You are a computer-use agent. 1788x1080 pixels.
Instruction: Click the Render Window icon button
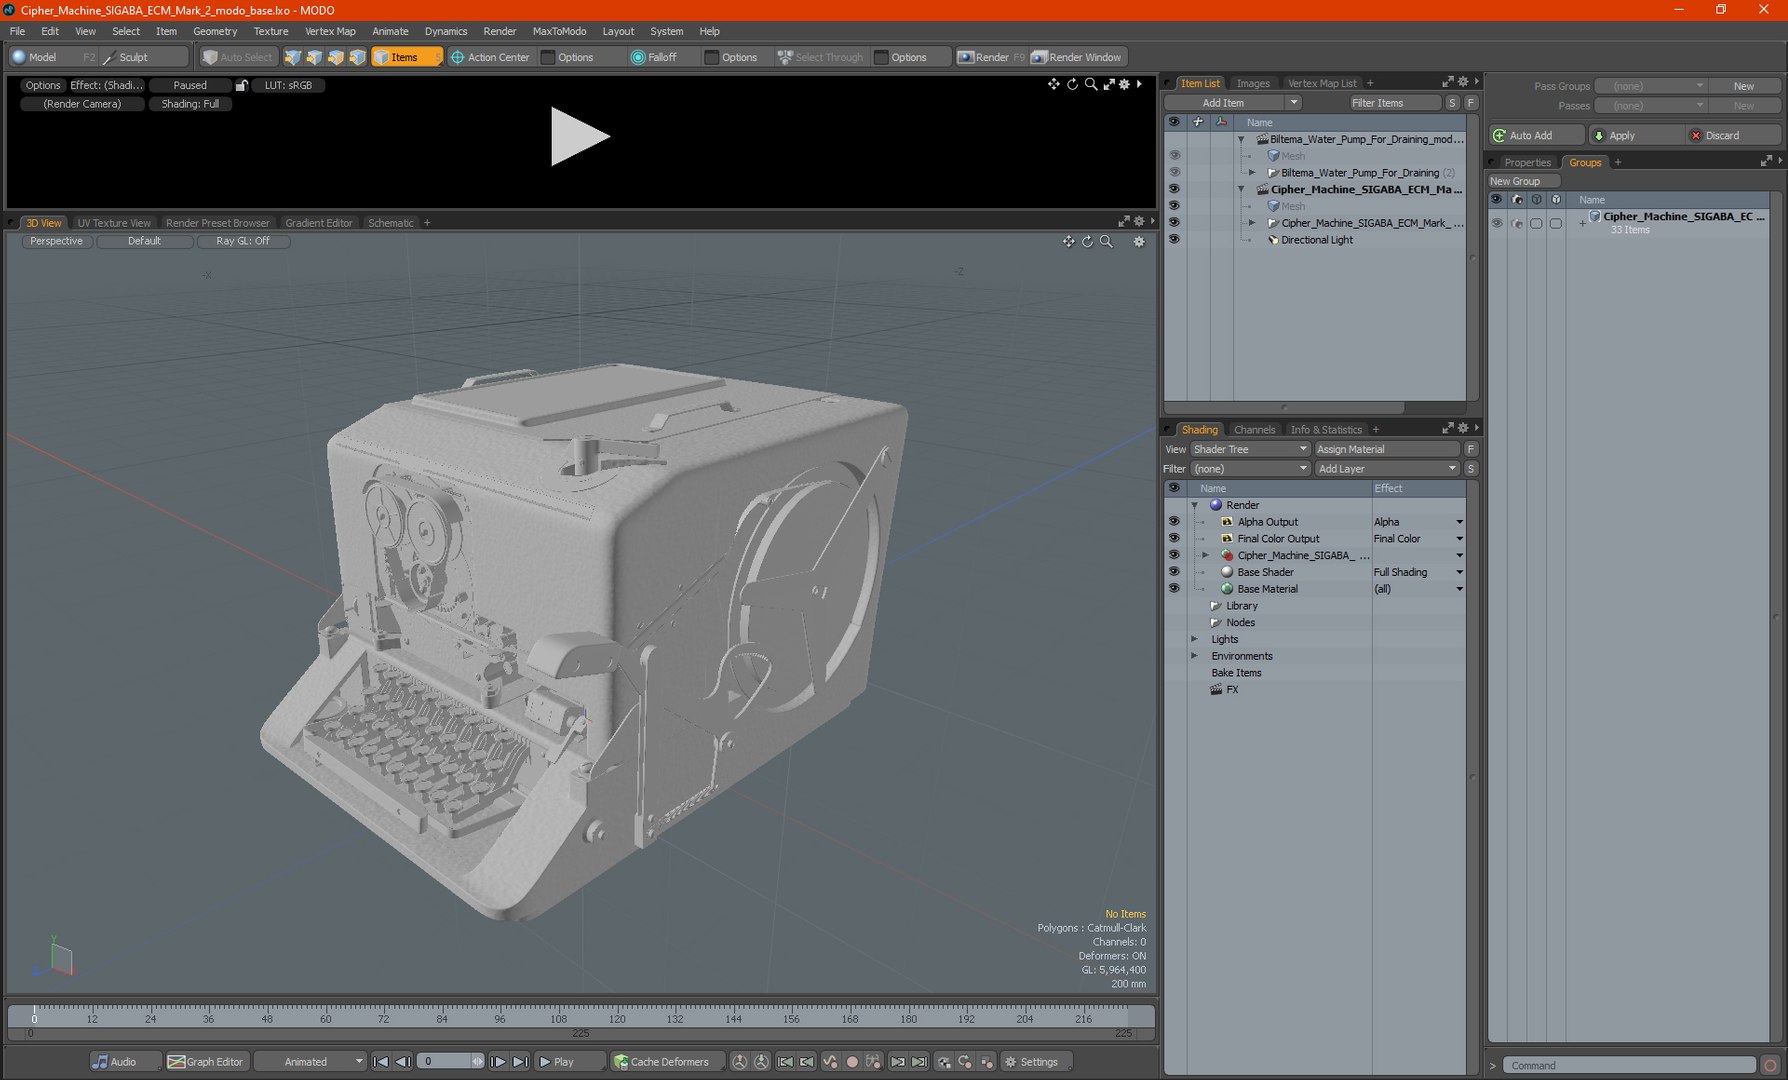[1040, 57]
